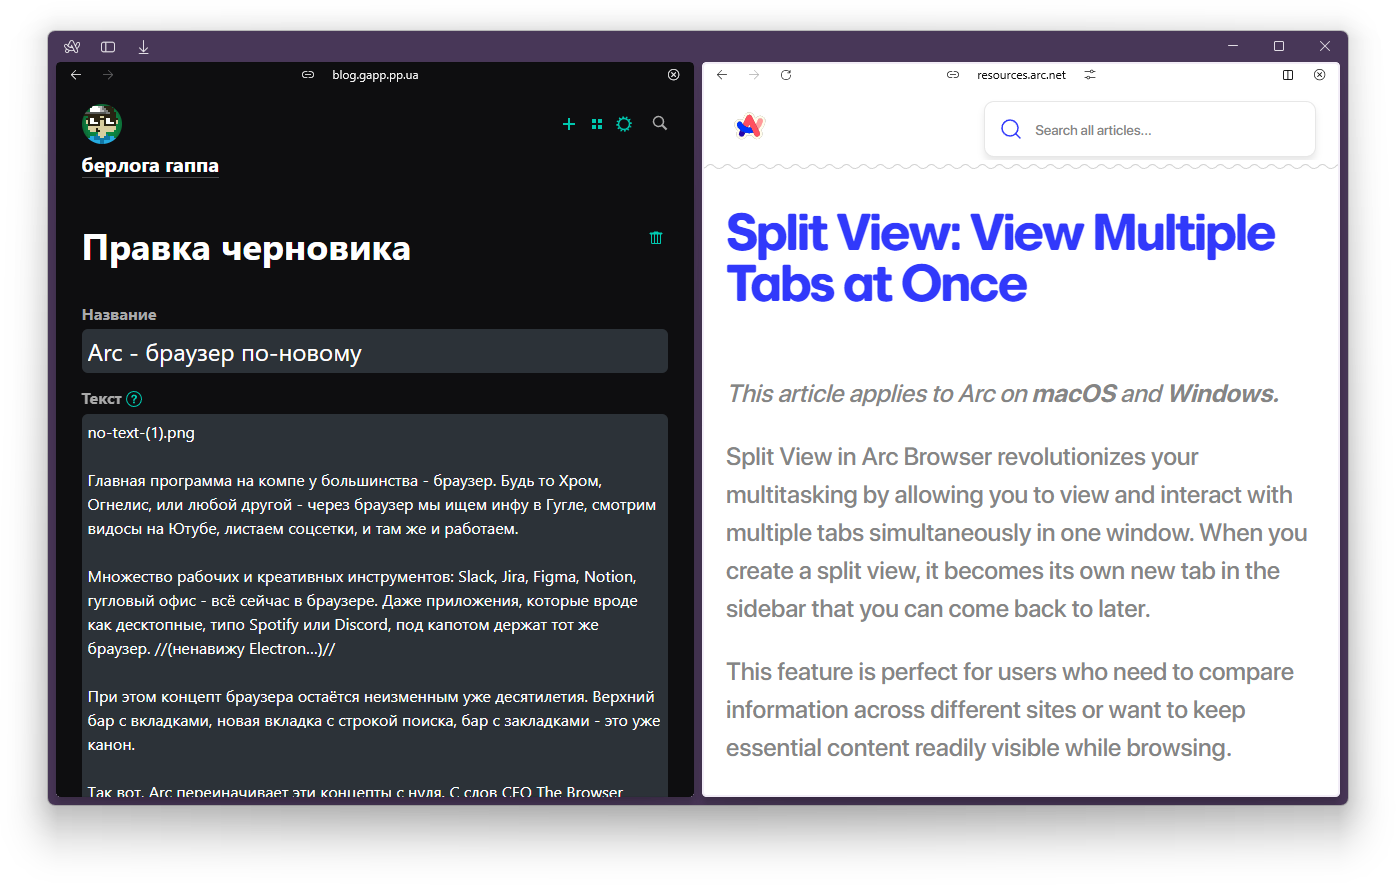Reload the resources.arc.net pane
Image resolution: width=1396 pixels, height=886 pixels.
pos(786,75)
